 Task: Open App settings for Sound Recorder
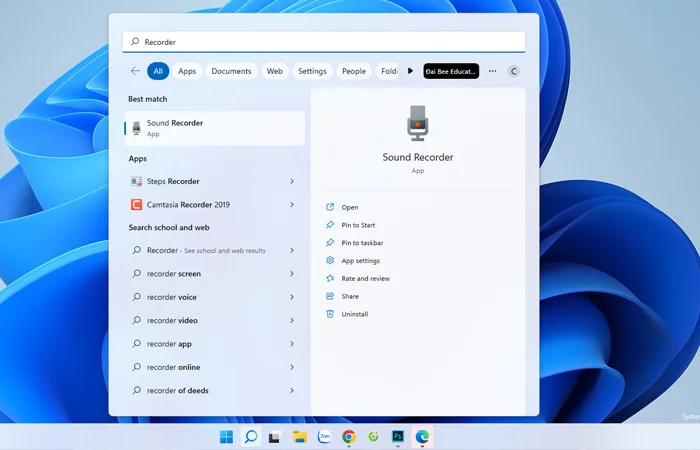[x=360, y=261]
